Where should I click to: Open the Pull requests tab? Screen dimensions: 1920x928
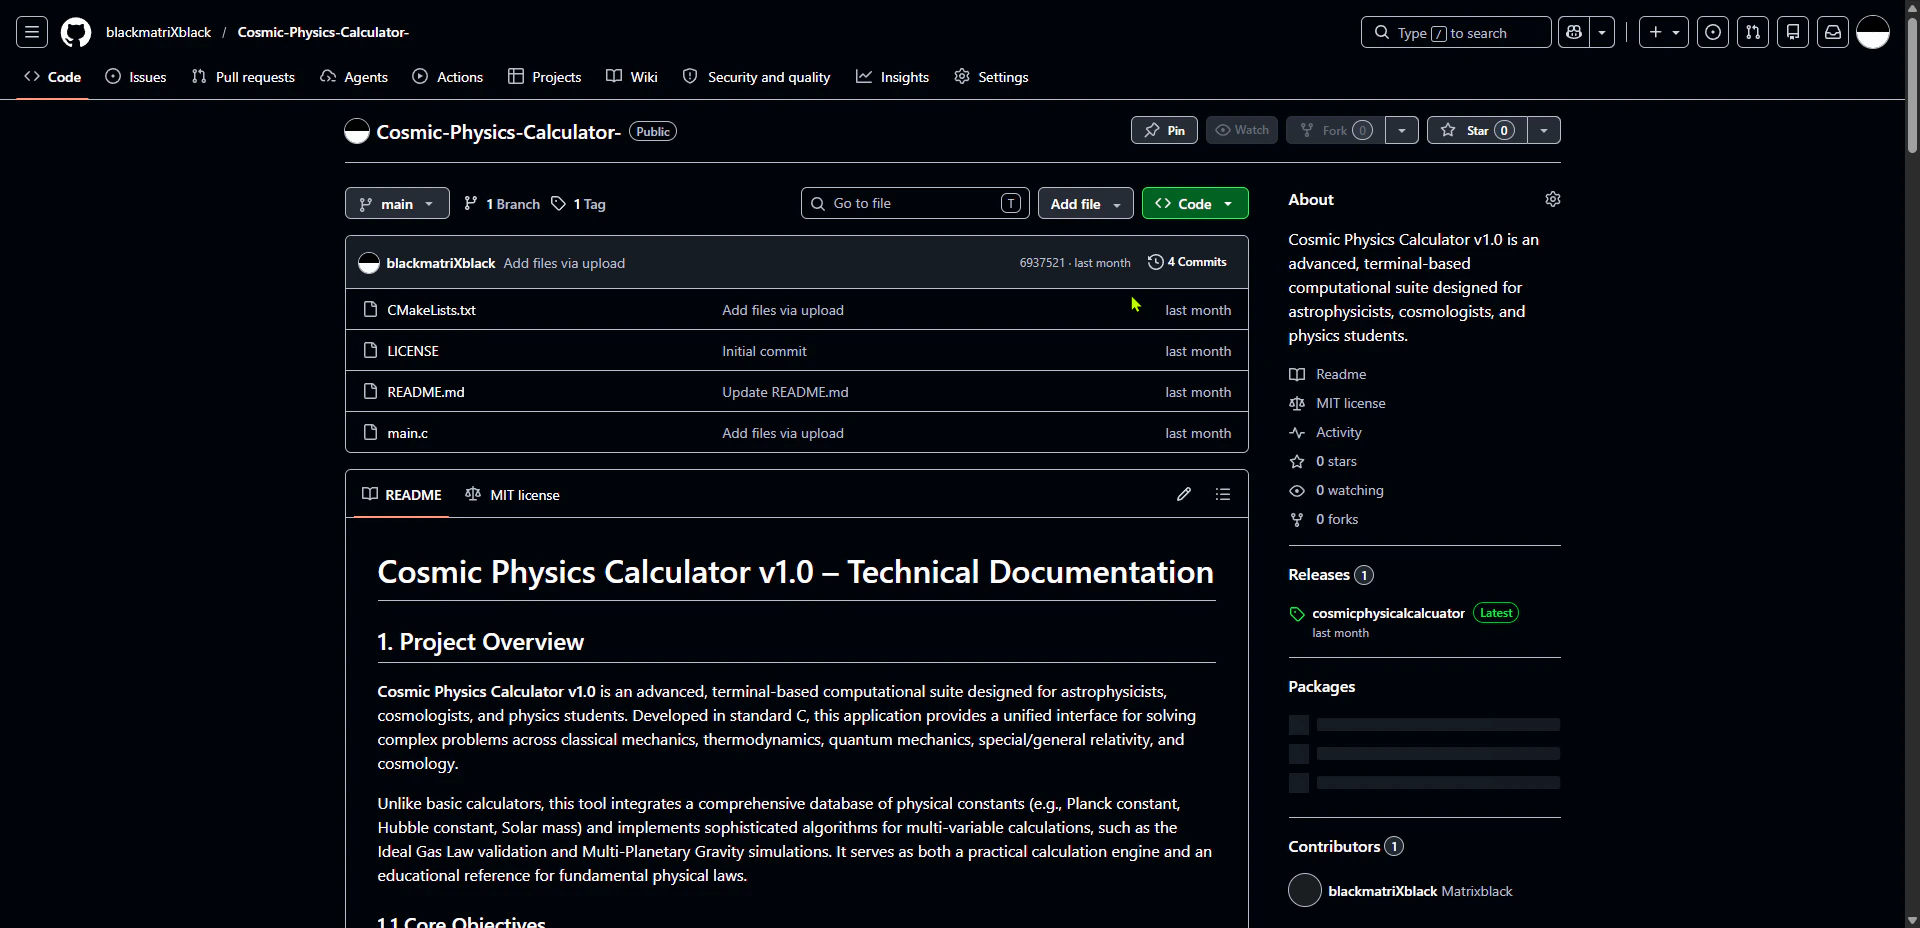[243, 77]
